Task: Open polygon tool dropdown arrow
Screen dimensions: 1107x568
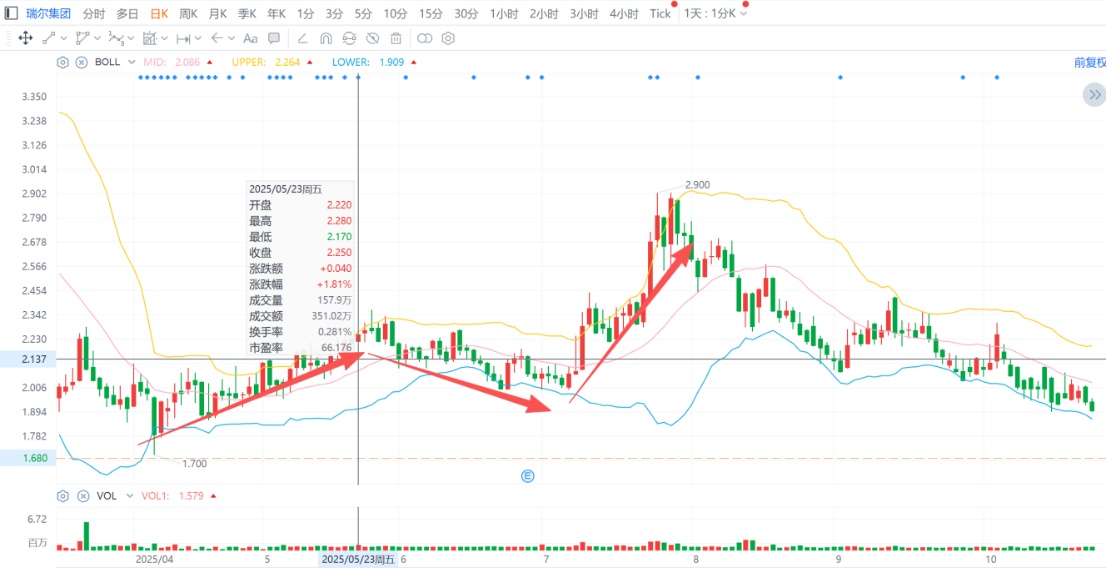Action: (97, 38)
